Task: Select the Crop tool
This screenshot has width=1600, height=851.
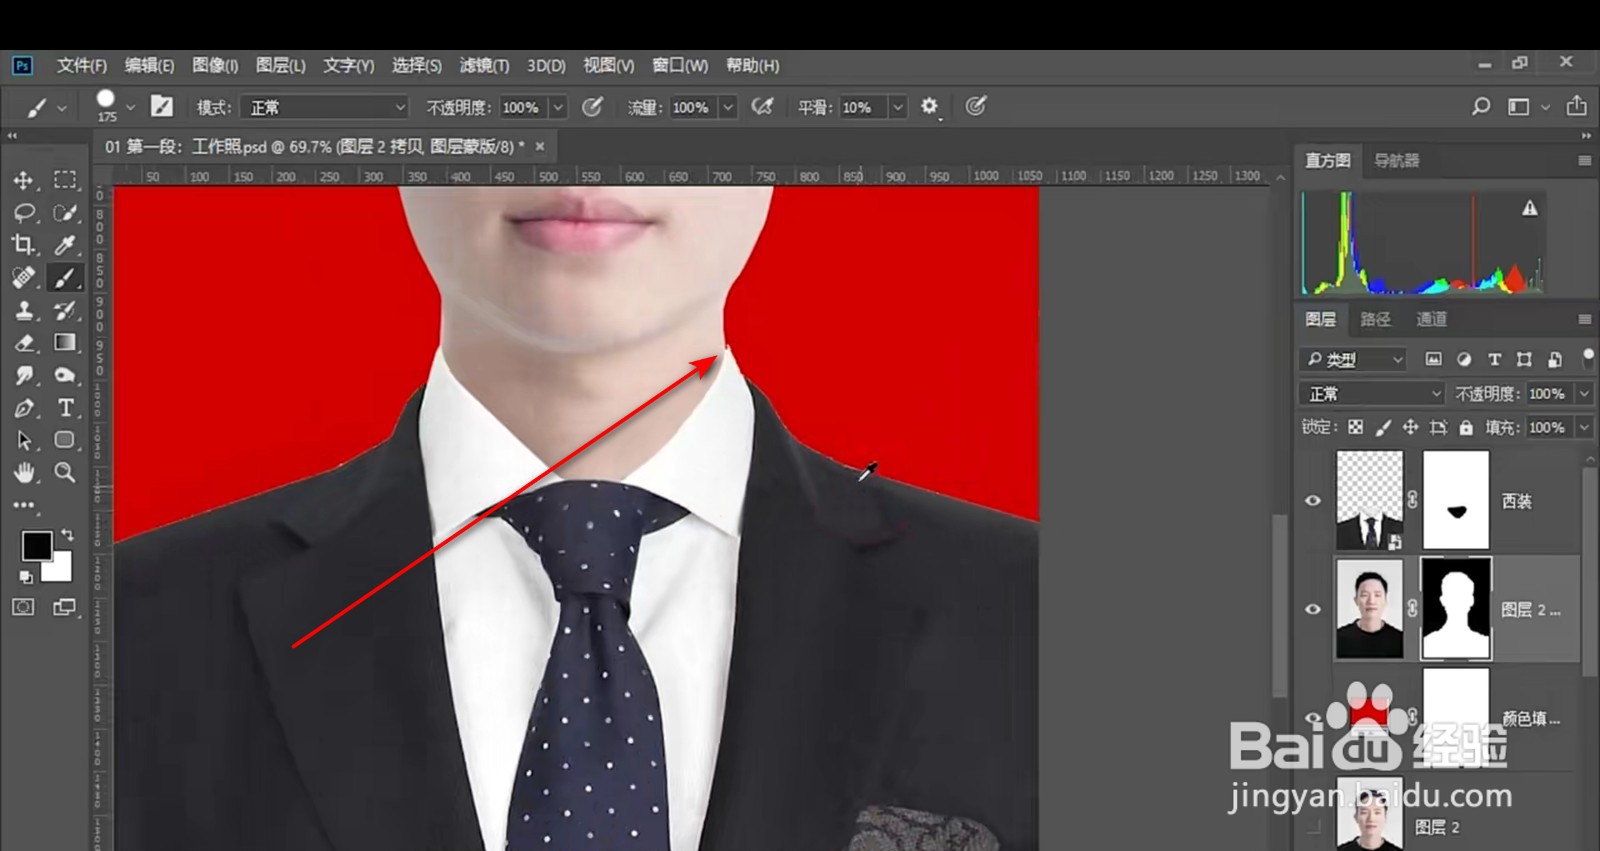Action: [23, 245]
